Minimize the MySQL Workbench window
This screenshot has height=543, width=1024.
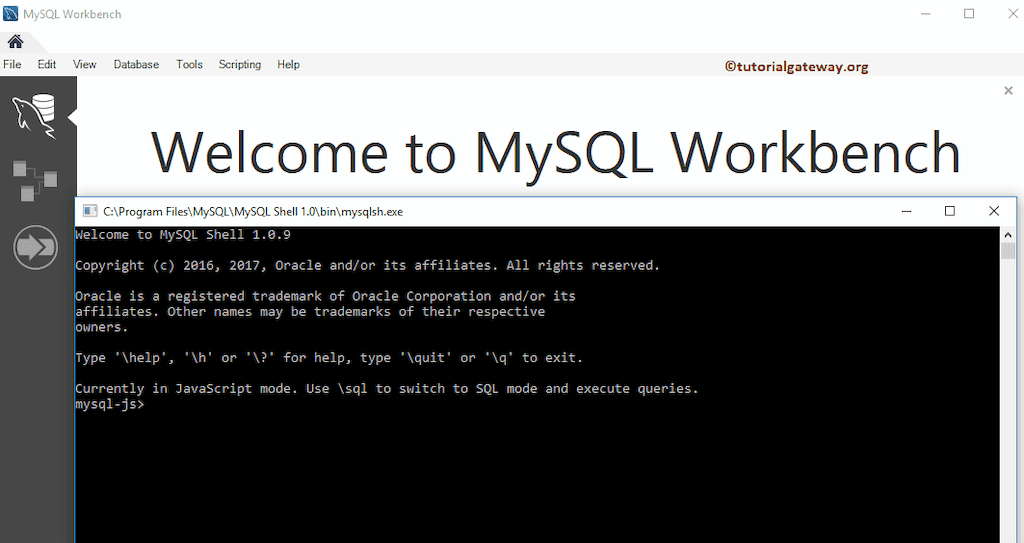925,14
